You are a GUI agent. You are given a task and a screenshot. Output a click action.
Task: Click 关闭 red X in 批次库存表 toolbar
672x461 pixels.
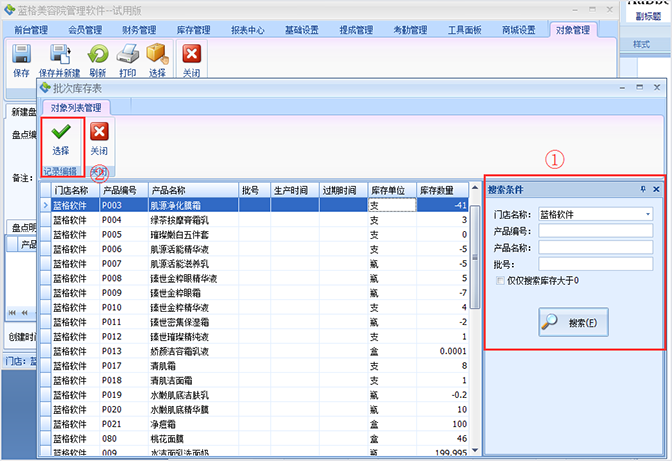[x=99, y=132]
